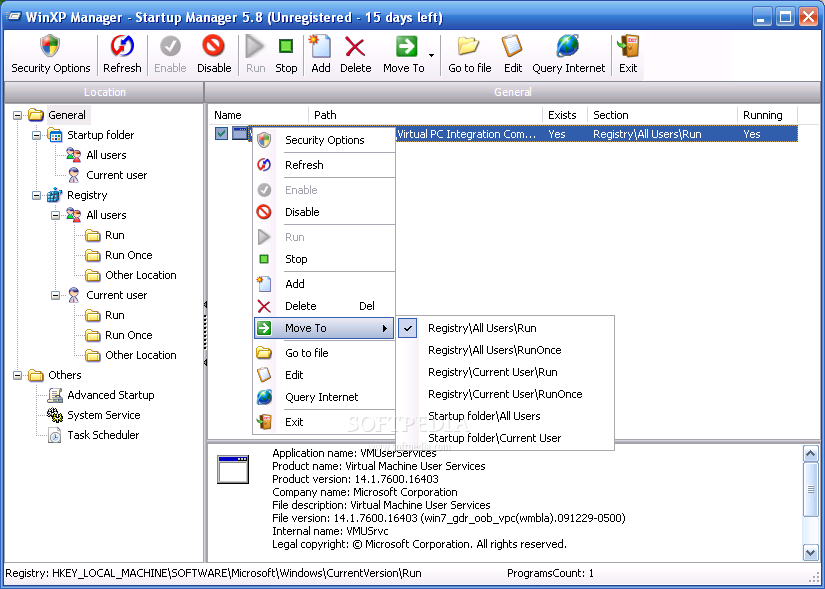
Task: Choose Delete in context menu
Action: coord(324,306)
